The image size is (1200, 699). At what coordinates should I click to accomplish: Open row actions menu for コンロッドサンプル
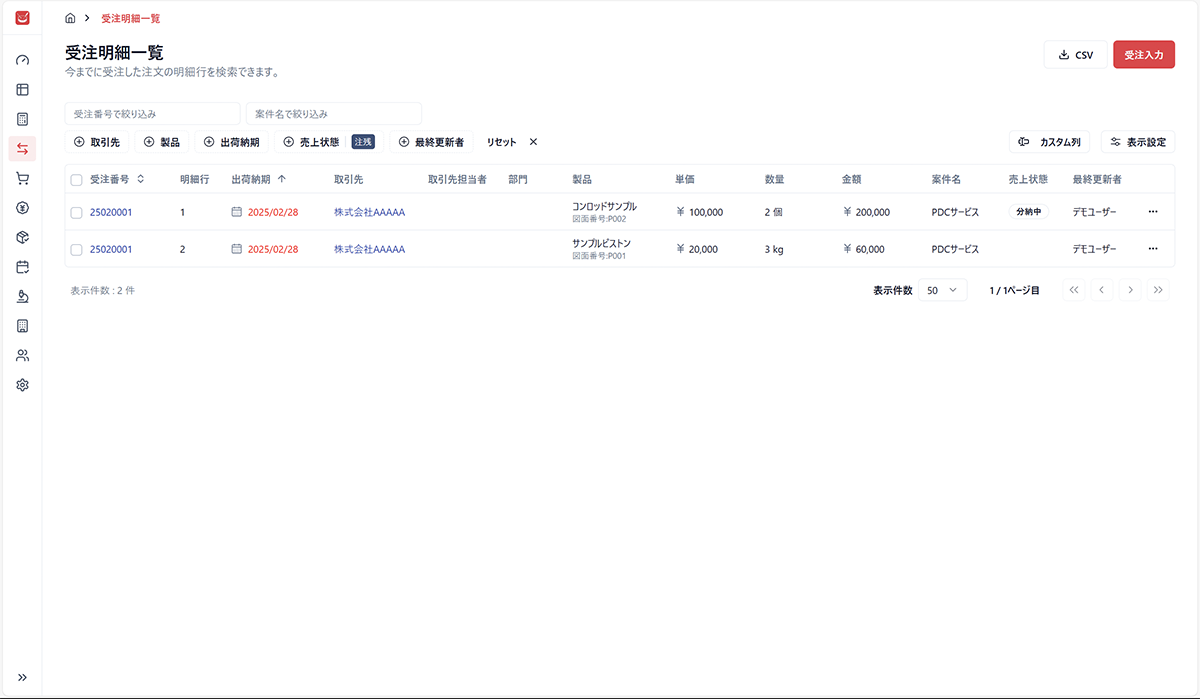1153,212
